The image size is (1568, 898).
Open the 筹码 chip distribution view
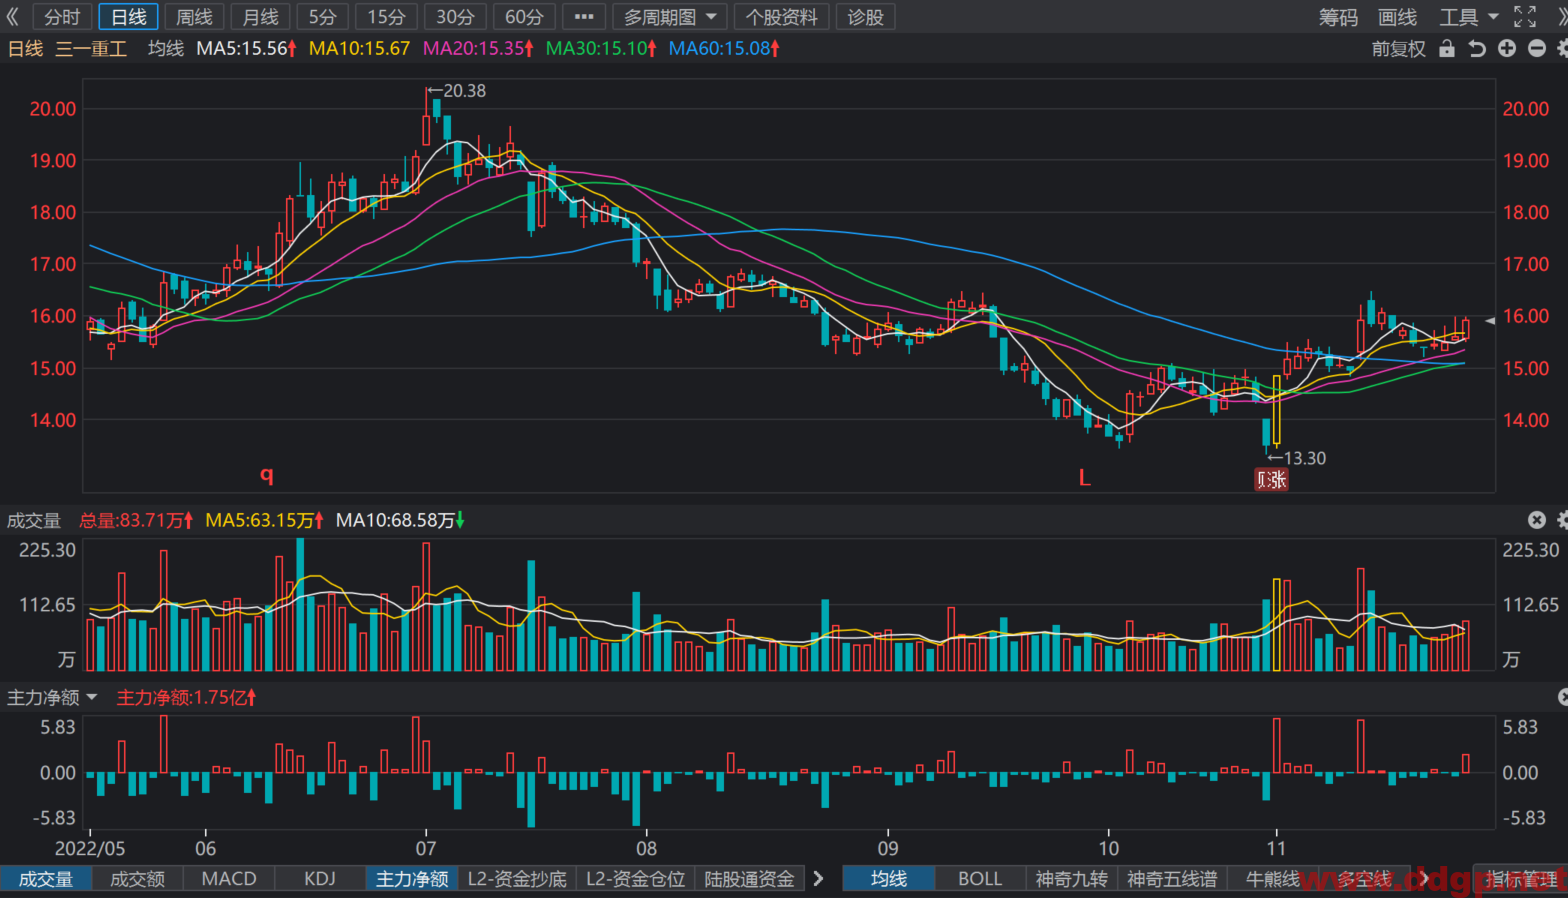[1338, 17]
